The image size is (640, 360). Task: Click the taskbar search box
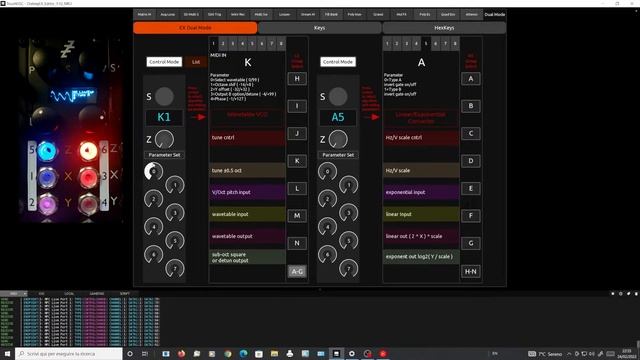tap(69, 353)
